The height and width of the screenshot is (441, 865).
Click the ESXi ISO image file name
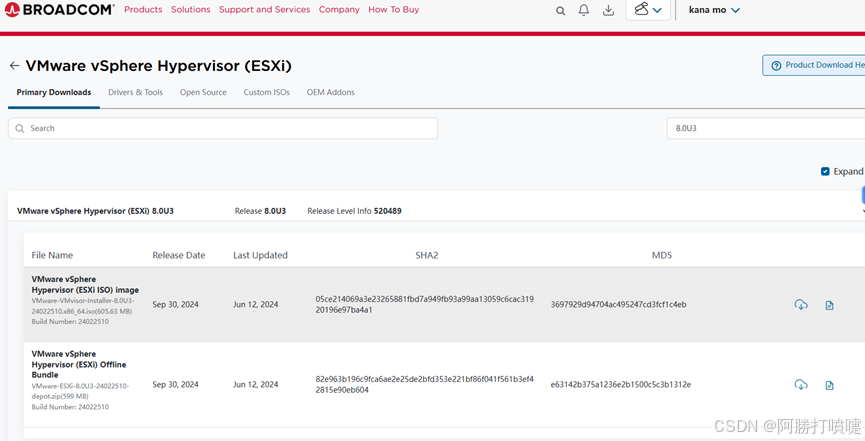point(85,284)
